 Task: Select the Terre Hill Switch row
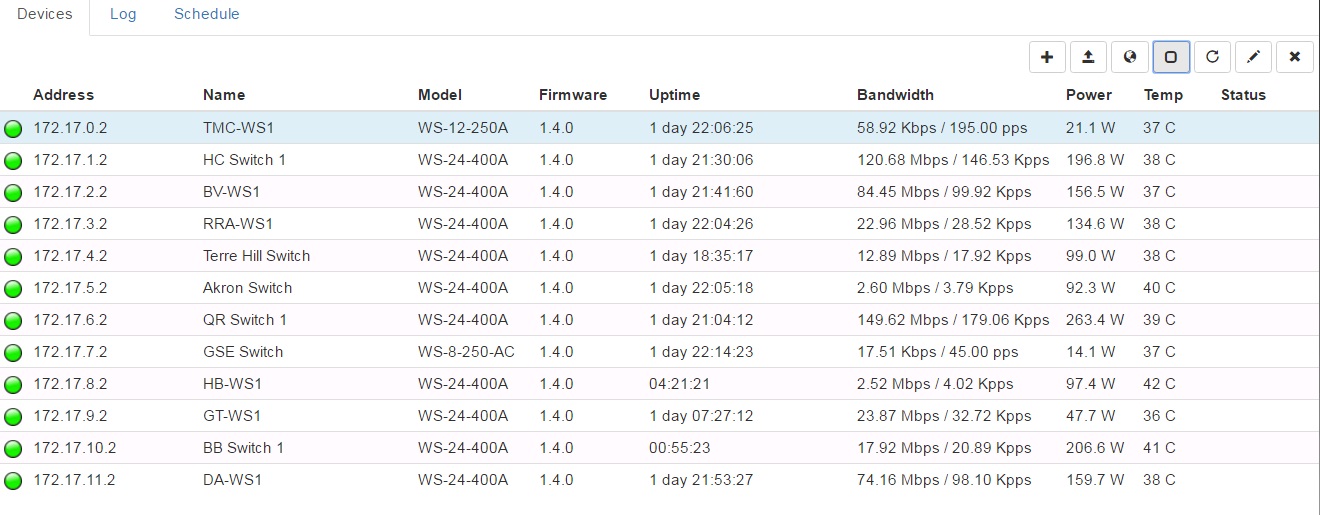coord(256,256)
